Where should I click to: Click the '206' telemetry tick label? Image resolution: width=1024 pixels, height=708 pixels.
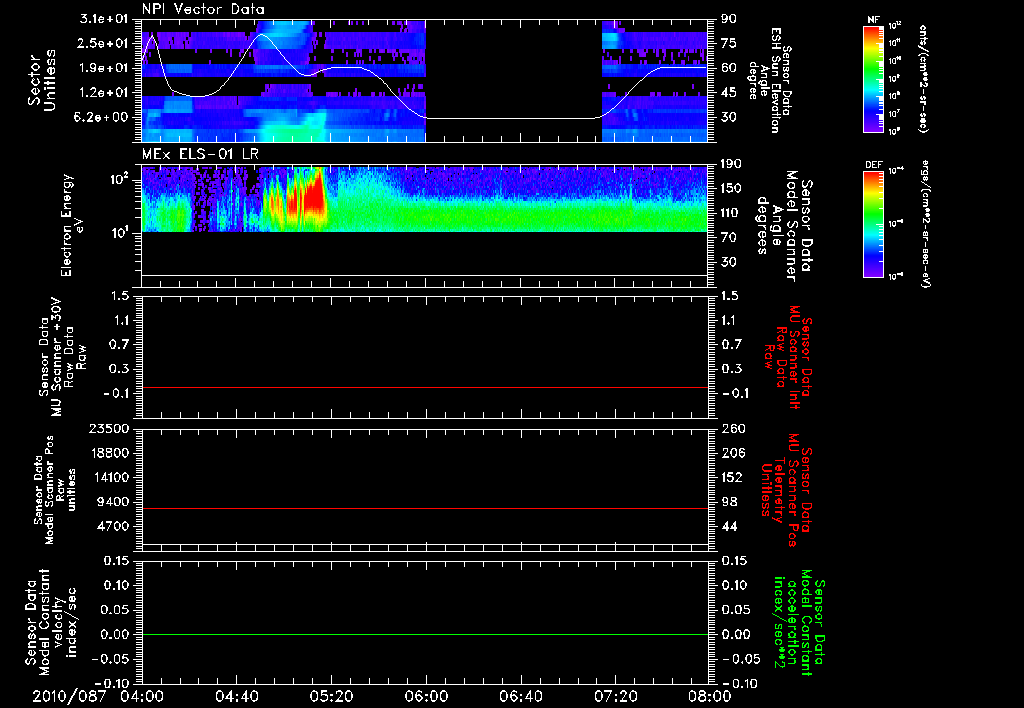pyautogui.click(x=732, y=453)
